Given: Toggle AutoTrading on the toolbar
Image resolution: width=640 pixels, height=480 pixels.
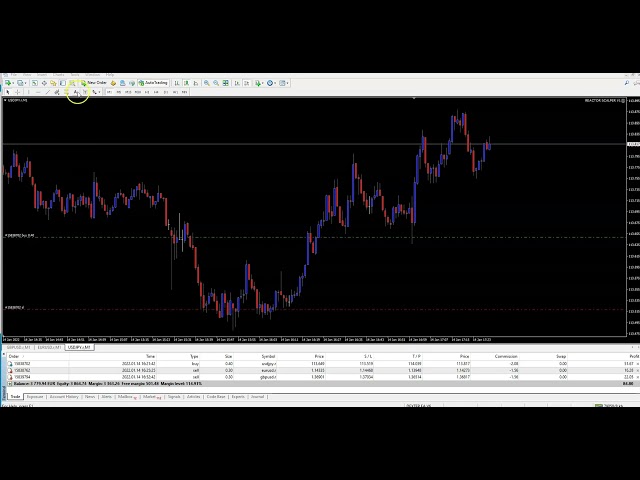Looking at the screenshot, I should coord(154,83).
